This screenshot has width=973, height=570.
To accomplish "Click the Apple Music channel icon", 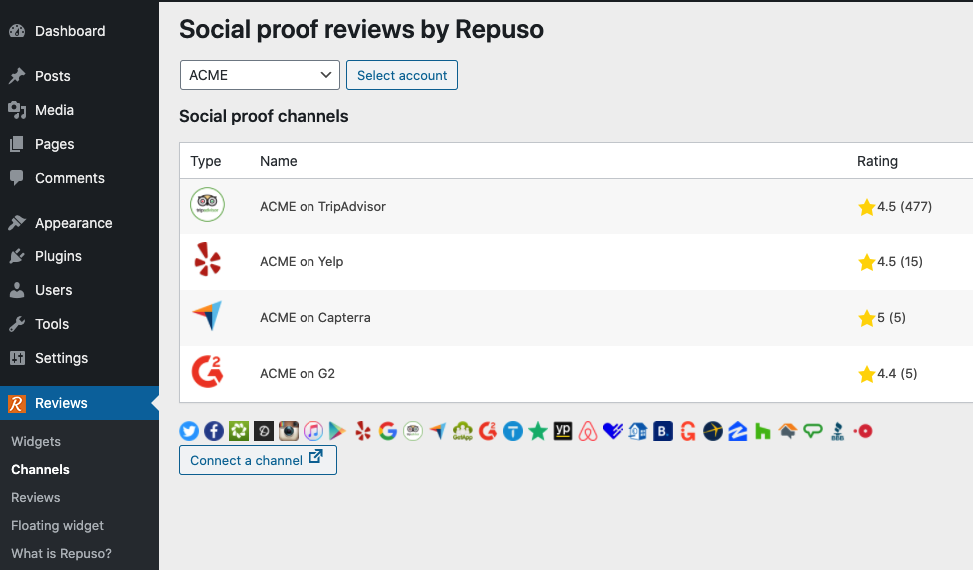I will pos(313,431).
